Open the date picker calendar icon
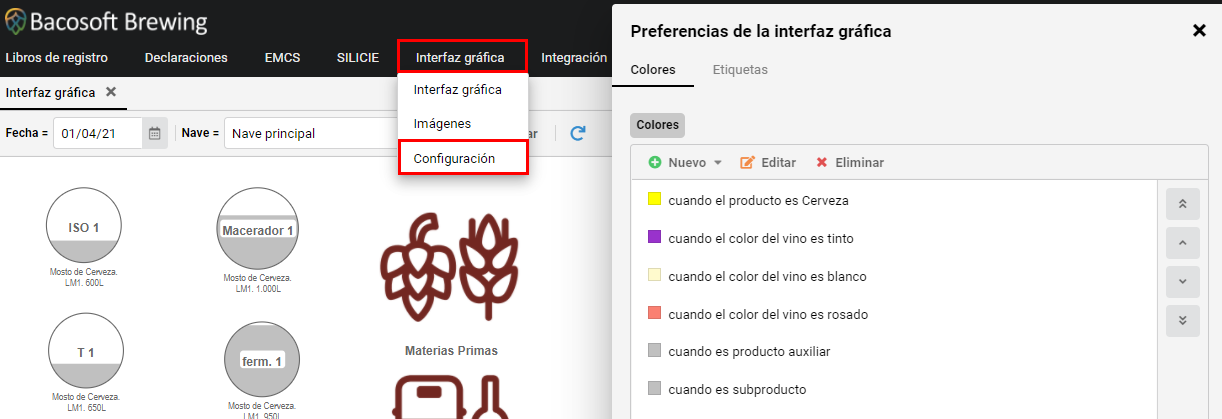1222x419 pixels. tap(155, 133)
